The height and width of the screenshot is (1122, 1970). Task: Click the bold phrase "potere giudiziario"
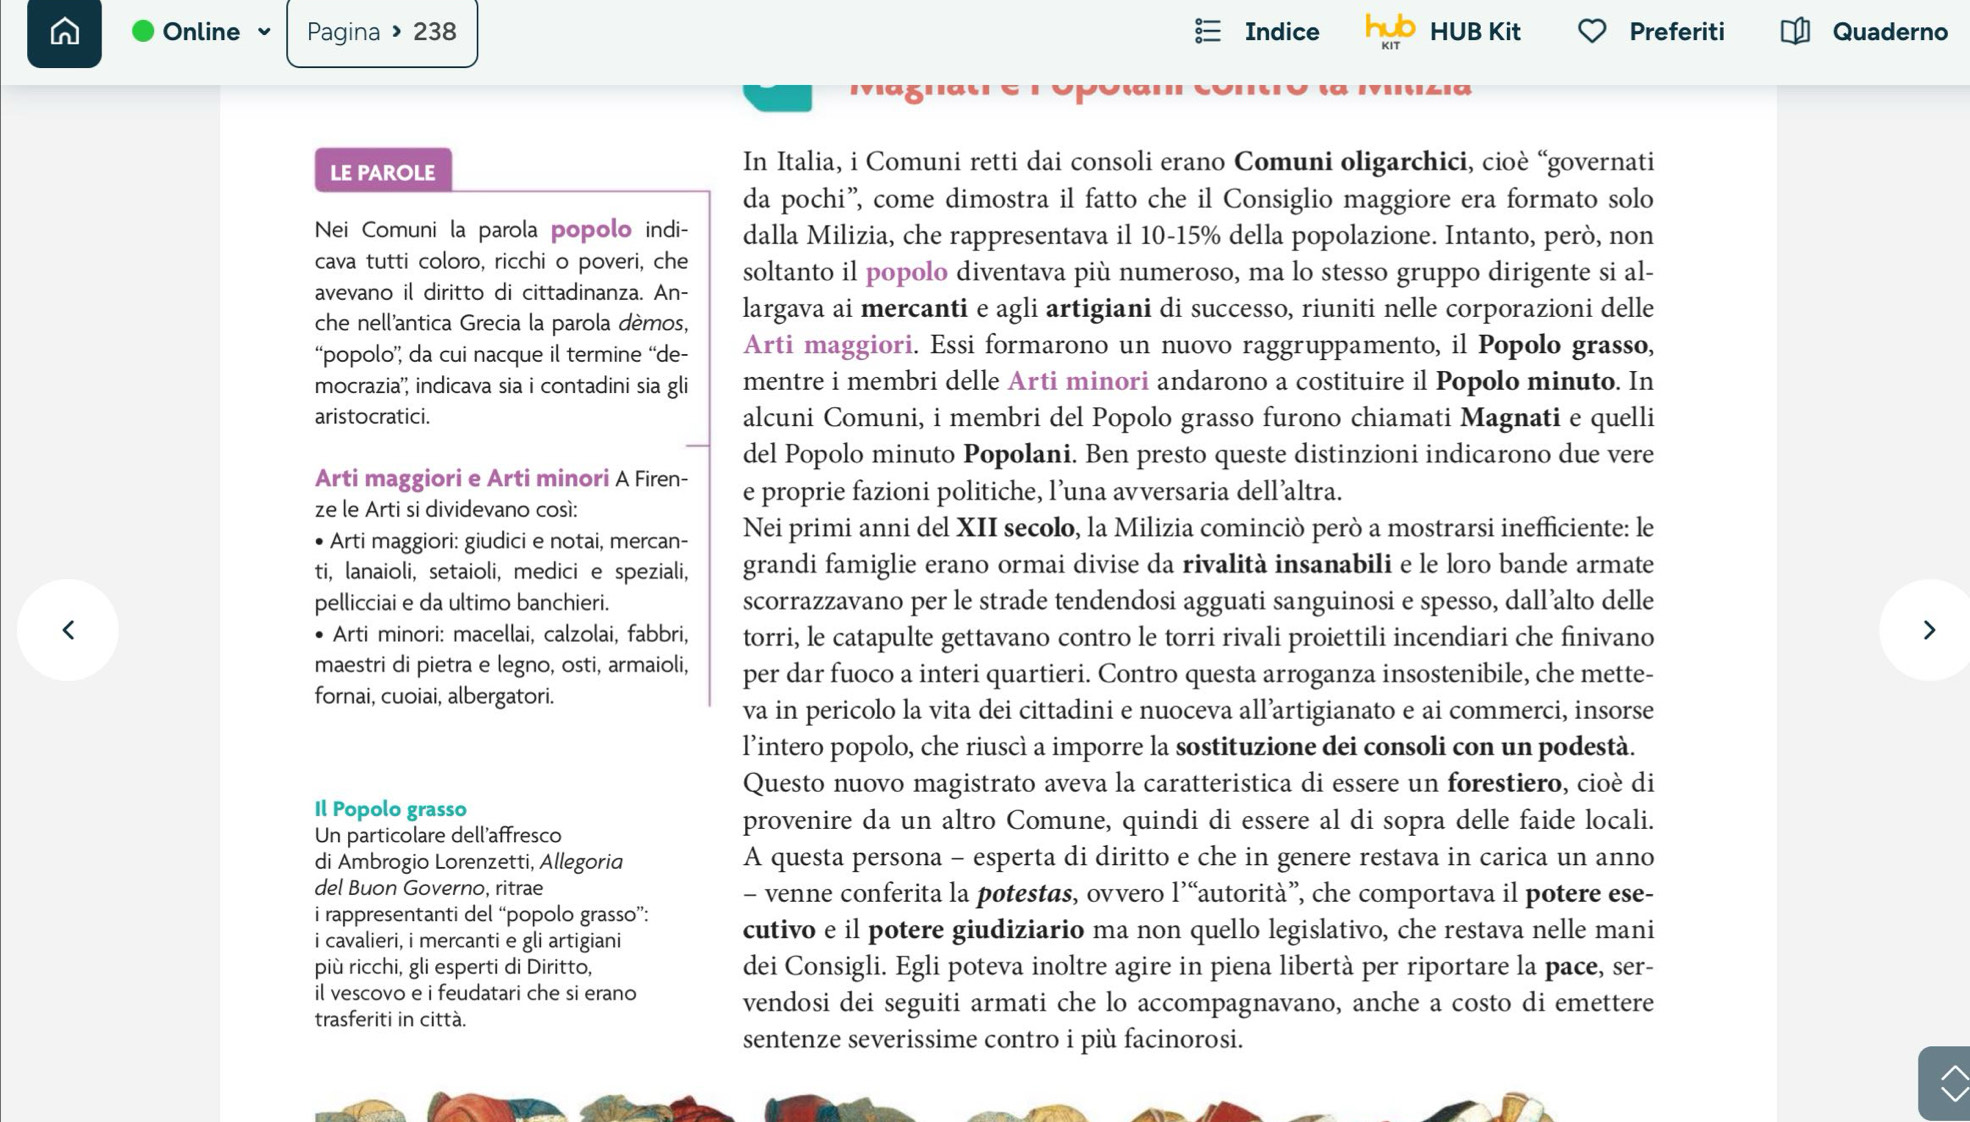point(975,930)
